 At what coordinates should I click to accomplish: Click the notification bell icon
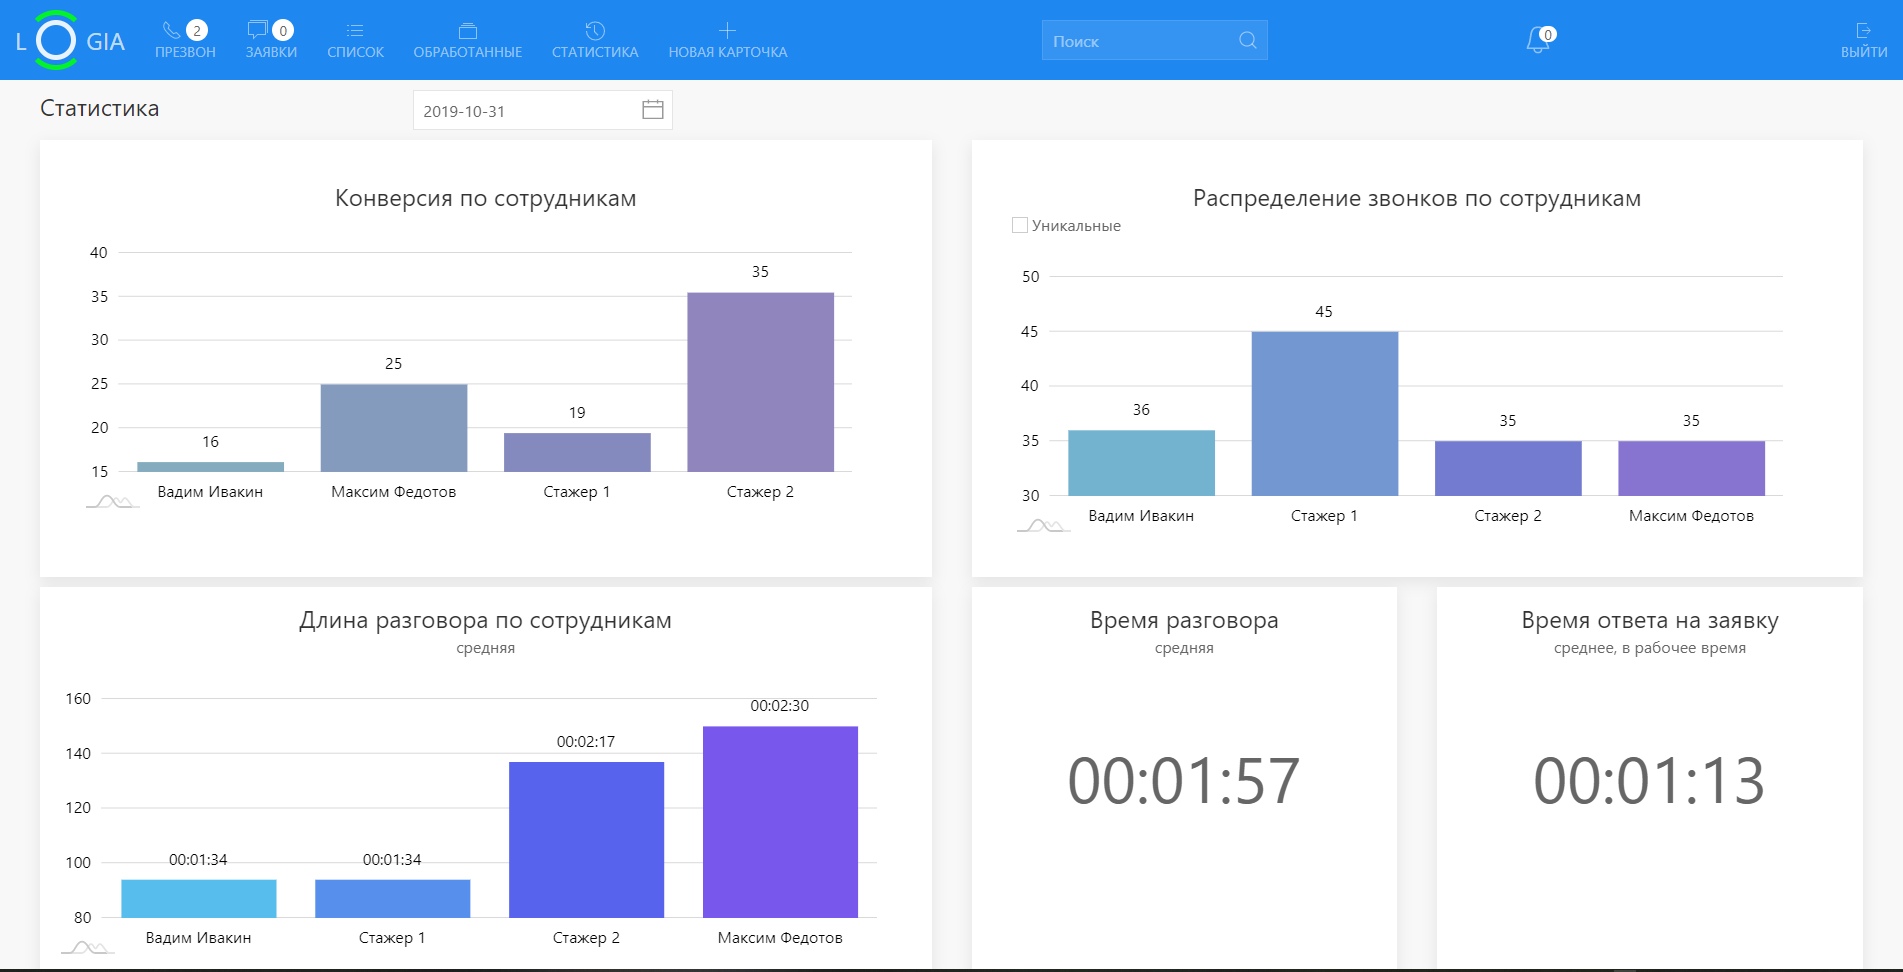pyautogui.click(x=1537, y=41)
